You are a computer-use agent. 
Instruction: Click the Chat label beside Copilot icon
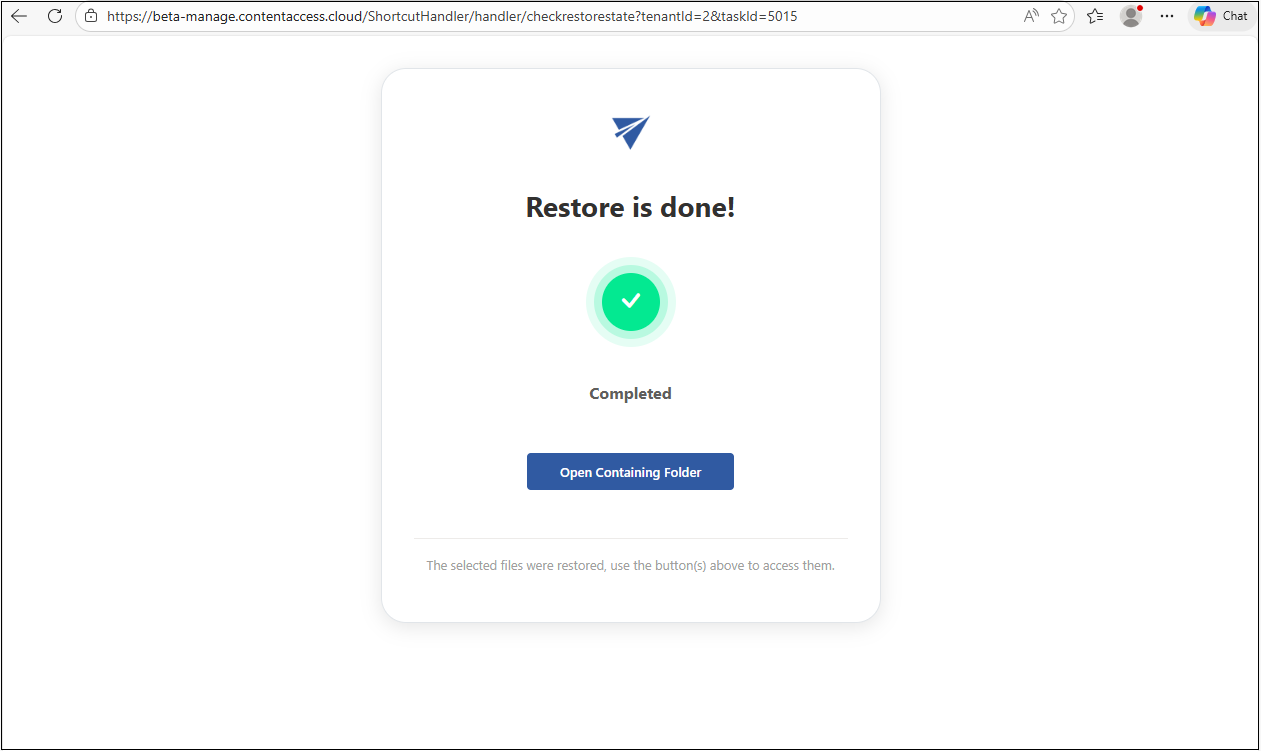(1235, 16)
